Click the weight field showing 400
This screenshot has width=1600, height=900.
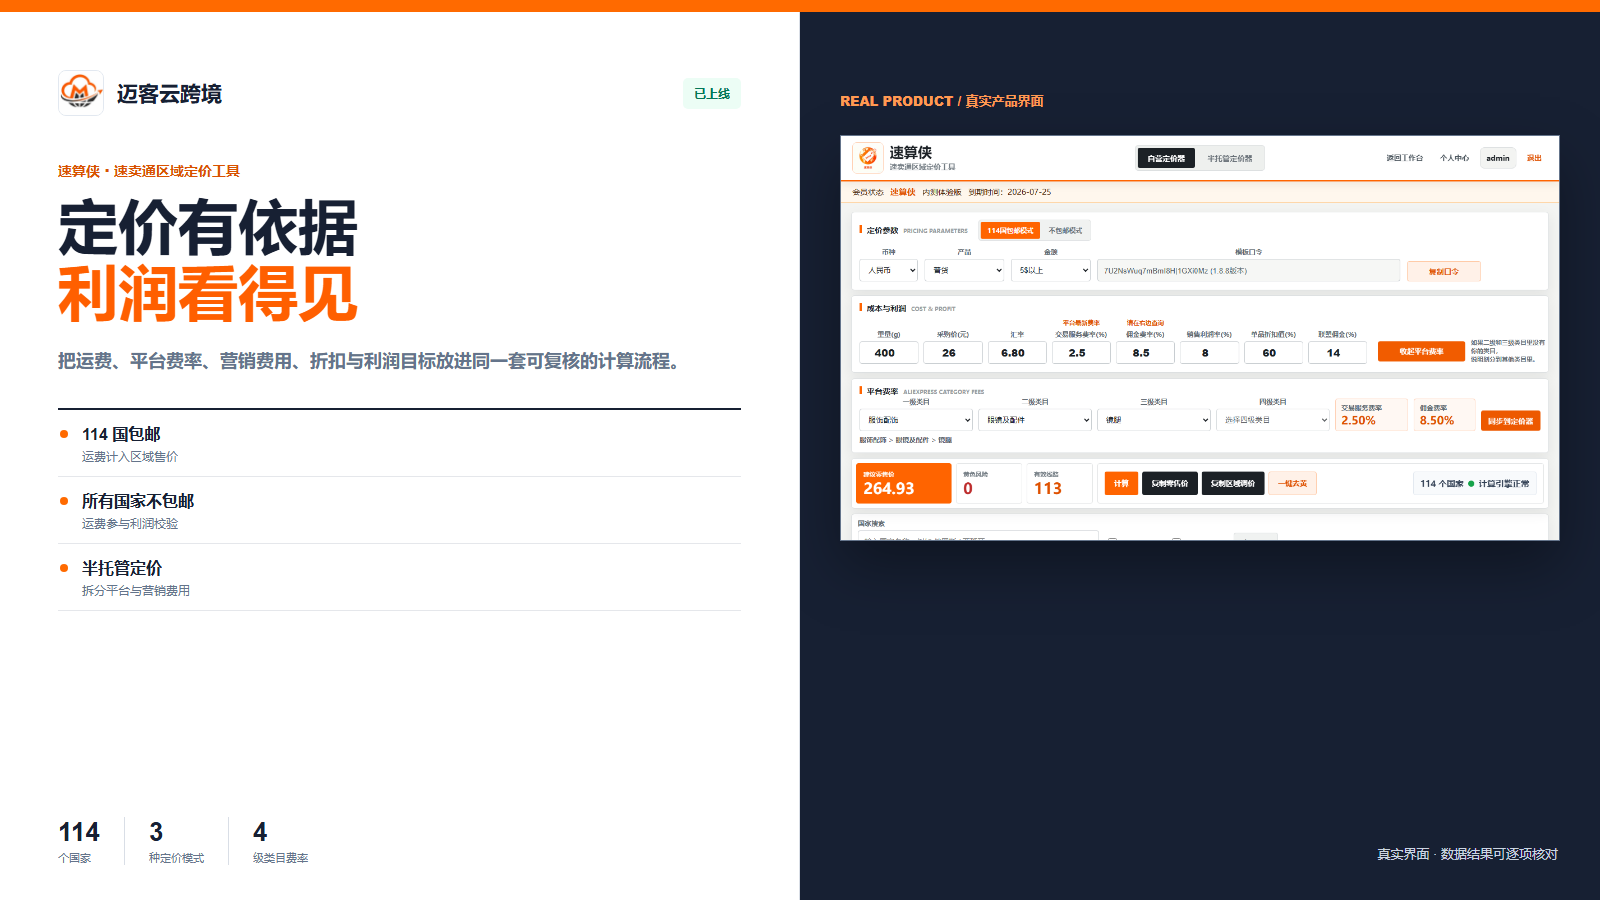[x=888, y=353]
